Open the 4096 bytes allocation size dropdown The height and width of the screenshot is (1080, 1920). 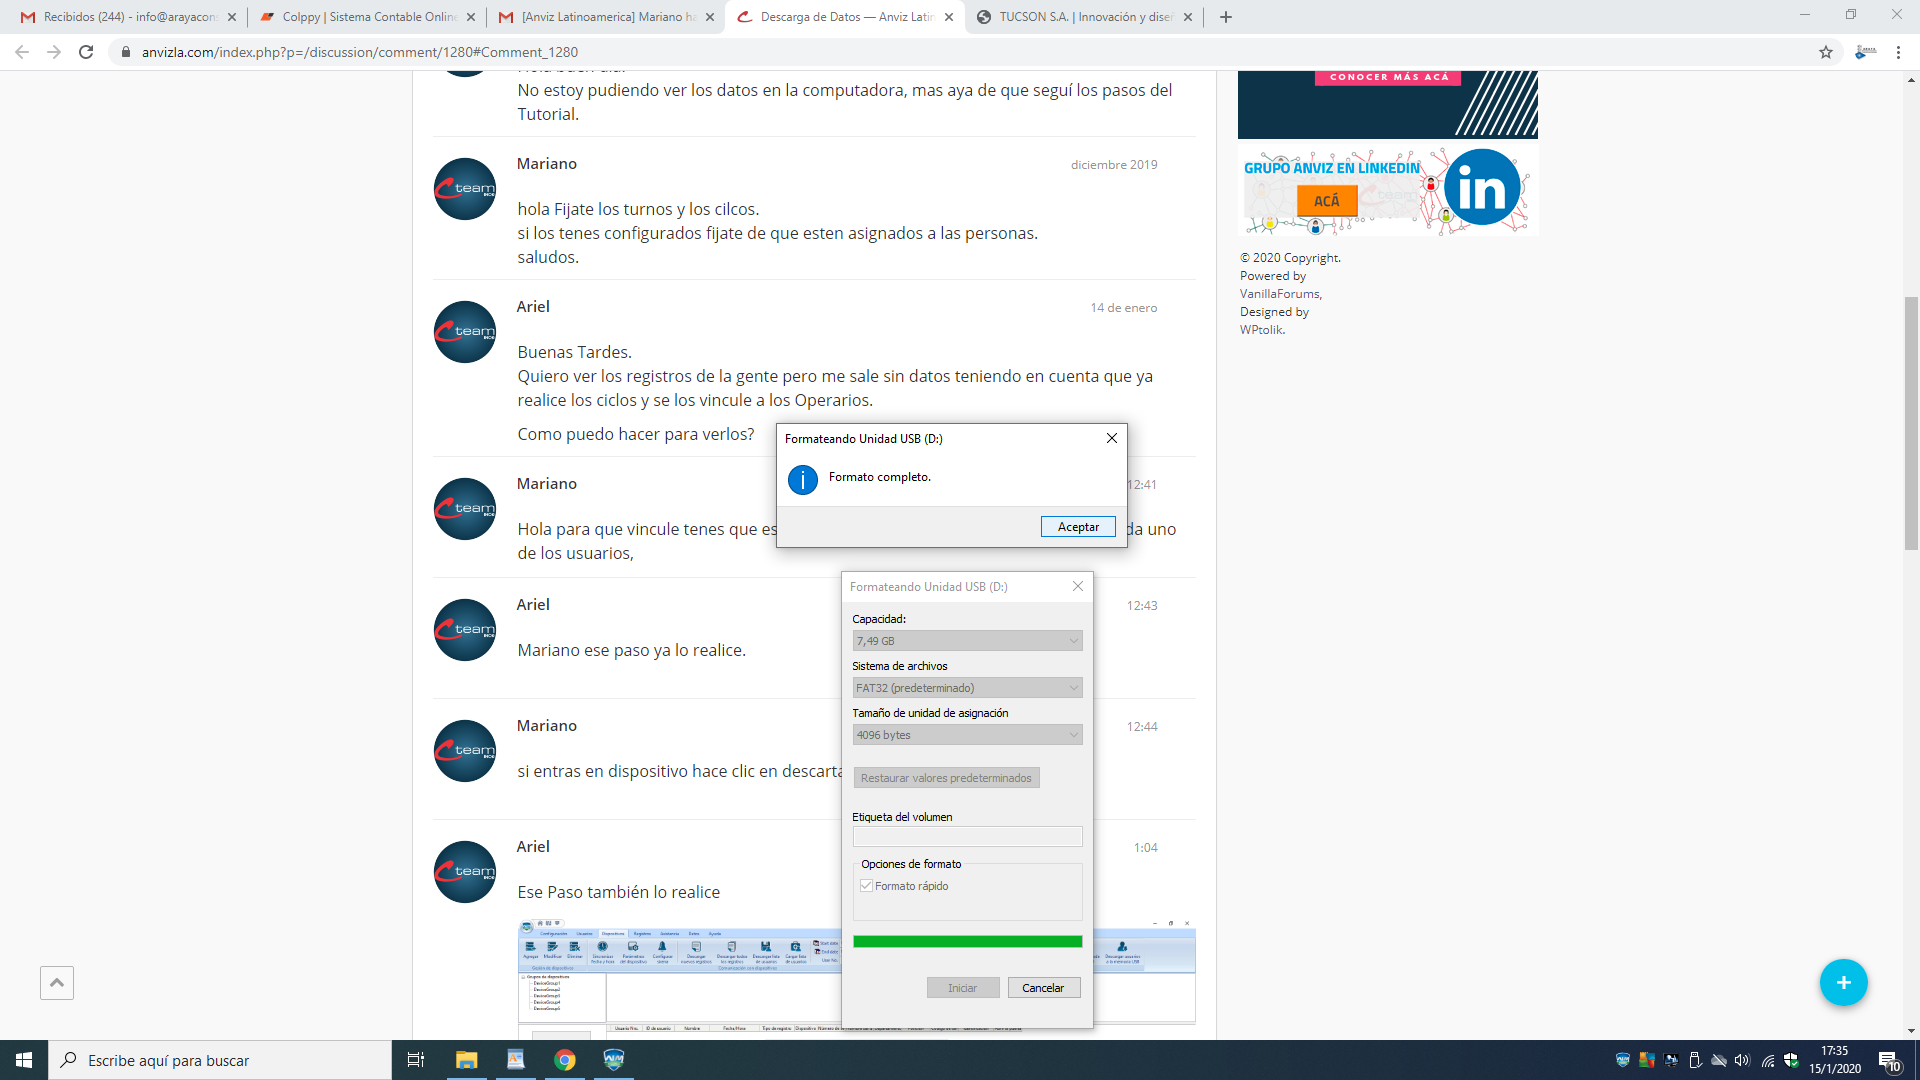pyautogui.click(x=967, y=735)
